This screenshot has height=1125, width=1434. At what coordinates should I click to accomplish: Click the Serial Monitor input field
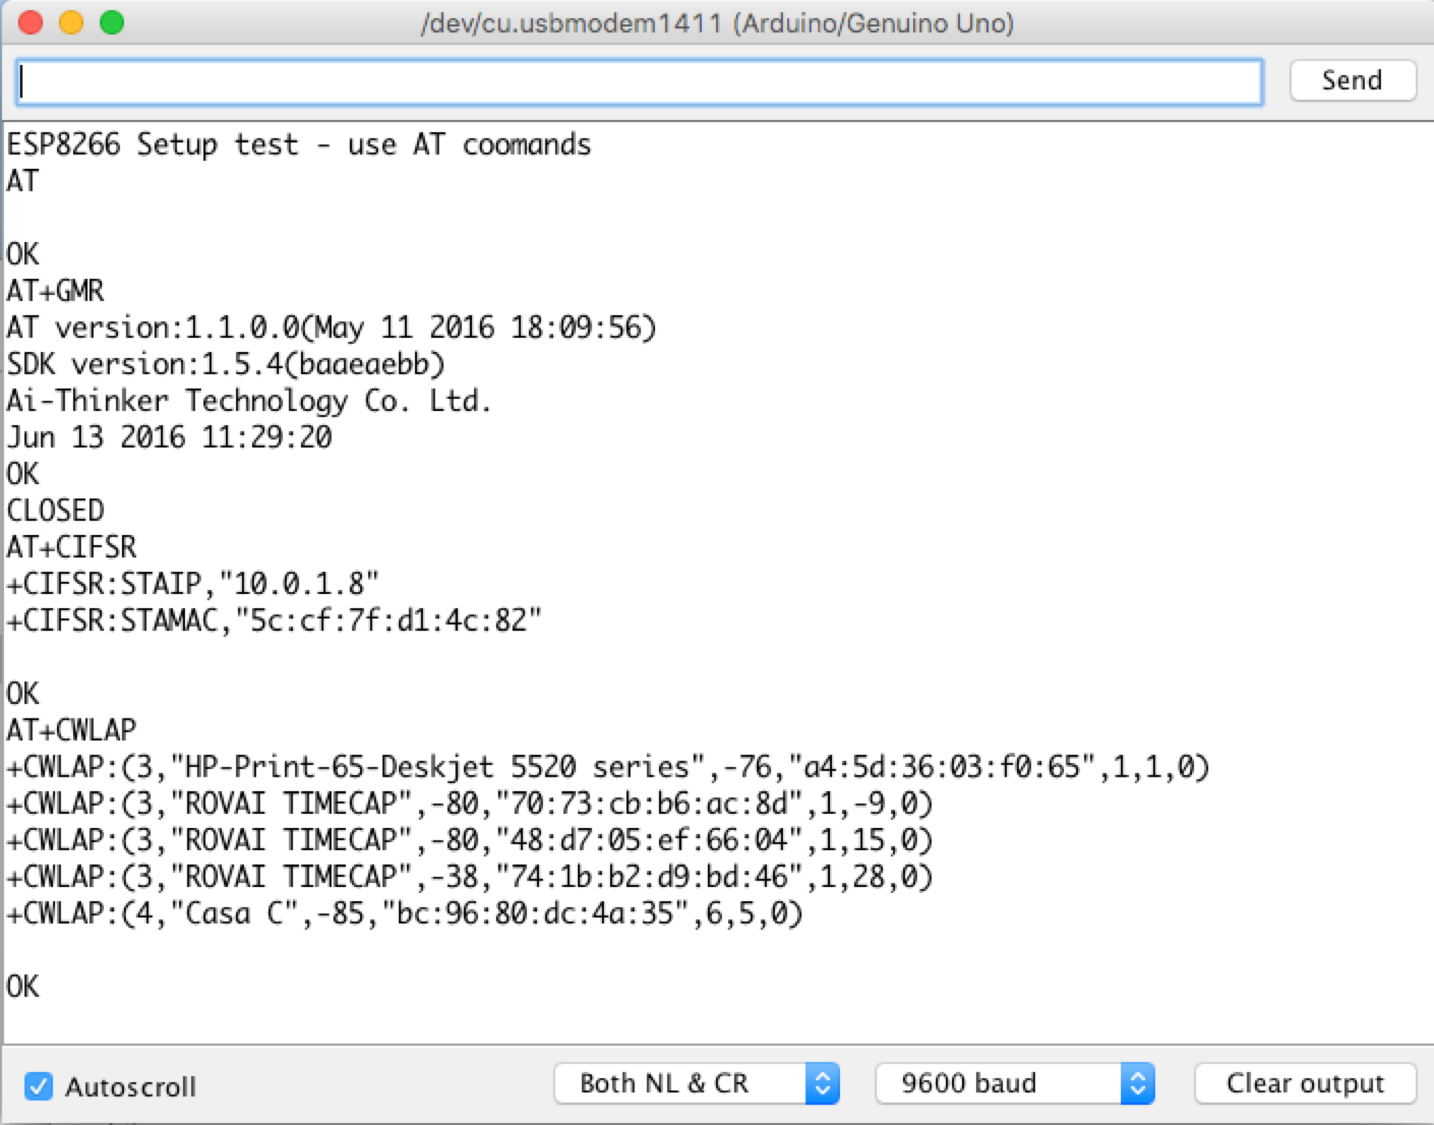click(x=640, y=81)
